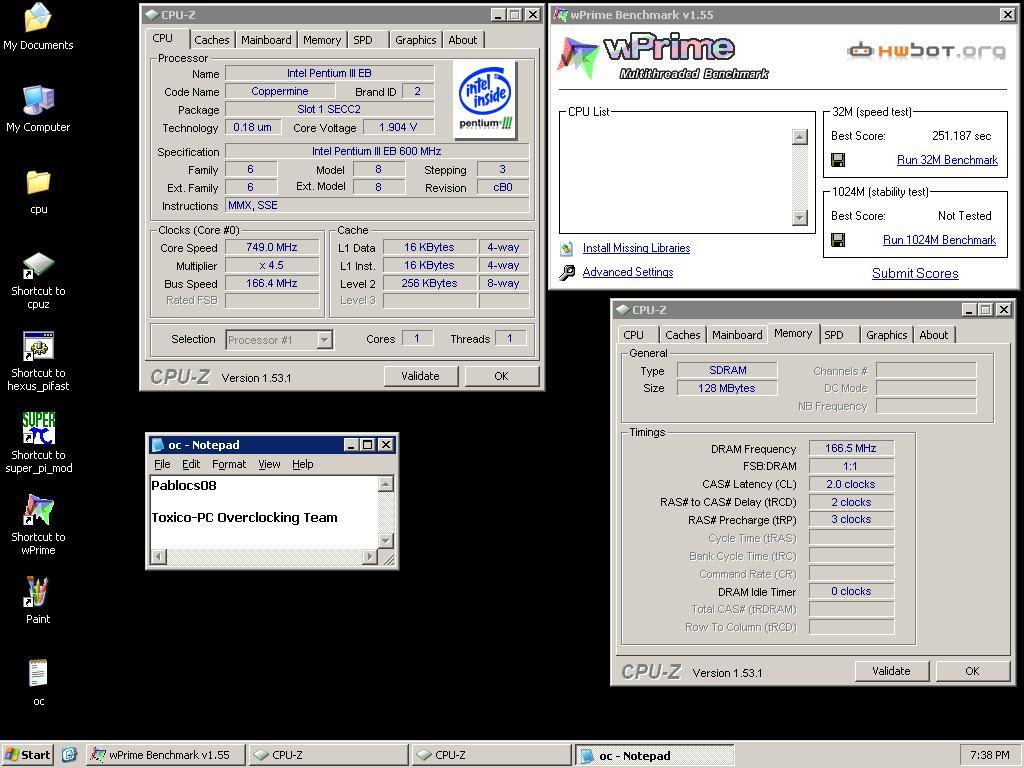Image resolution: width=1024 pixels, height=768 pixels.
Task: Click the floppy save icon under 32M test
Action: pos(838,160)
